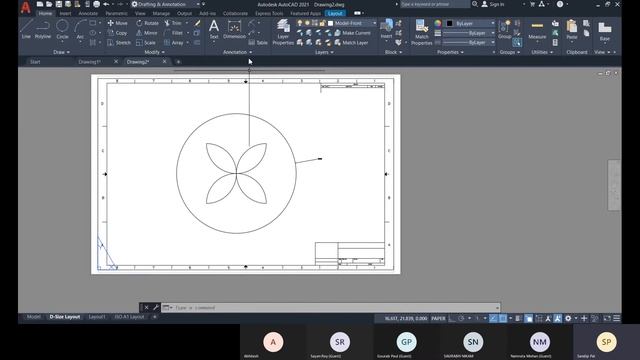Screen dimensions: 640x360
Task: Open the ByLayer lineweight dropdown
Action: tap(470, 33)
